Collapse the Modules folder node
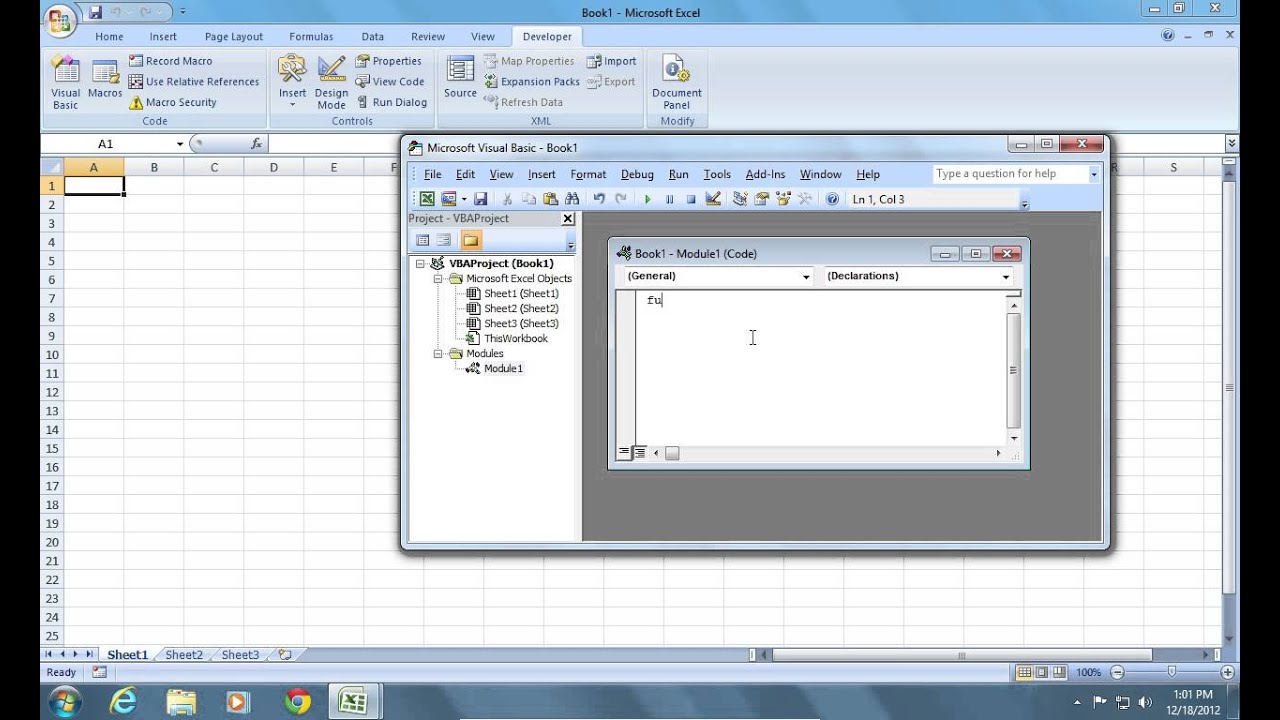 (x=438, y=354)
